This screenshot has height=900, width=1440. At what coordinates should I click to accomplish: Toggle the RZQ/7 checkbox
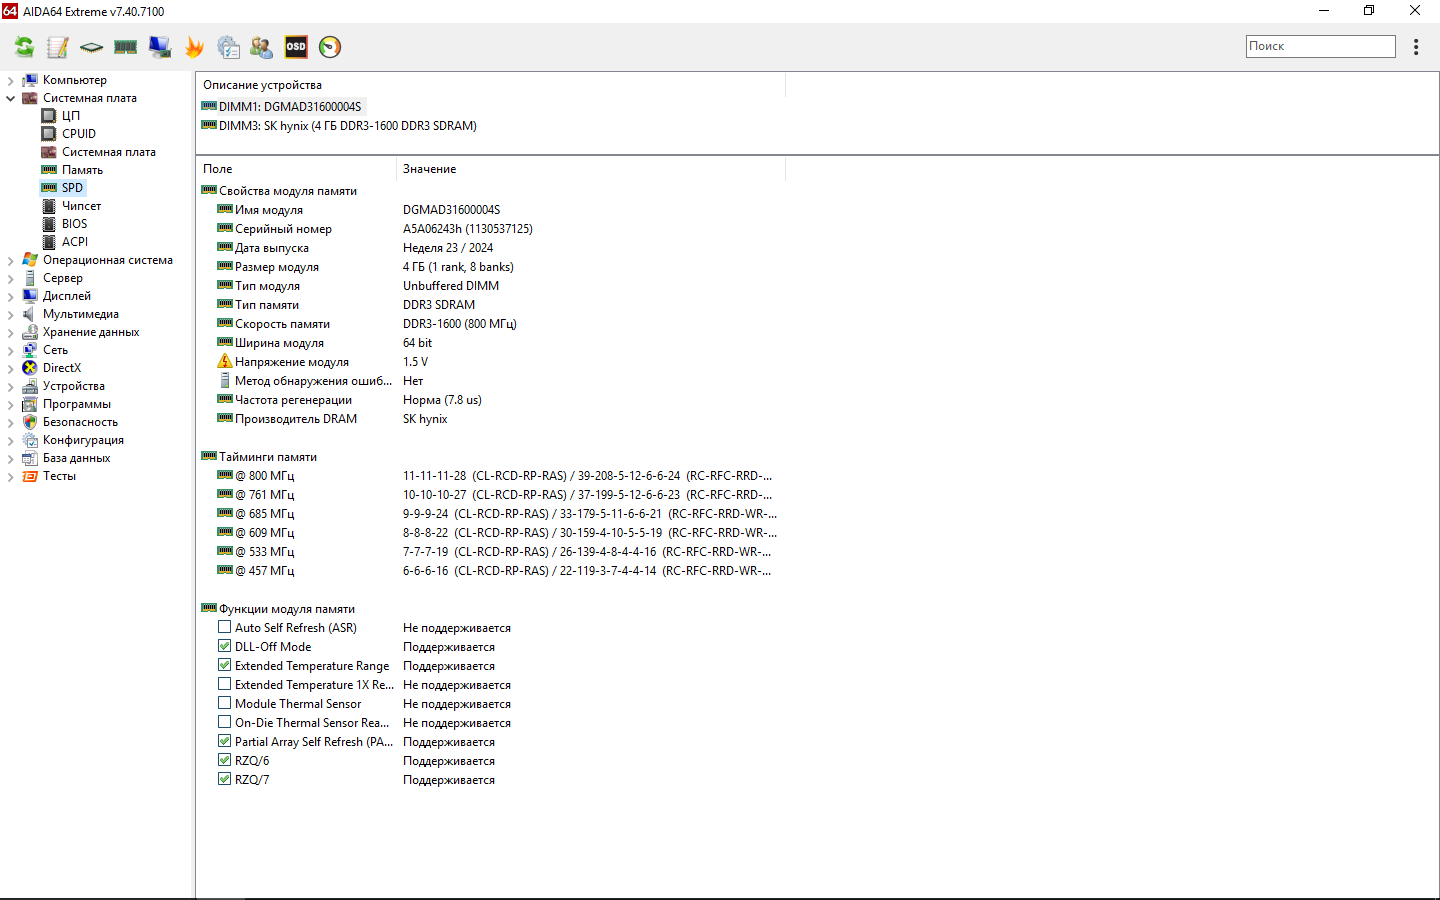tap(225, 780)
